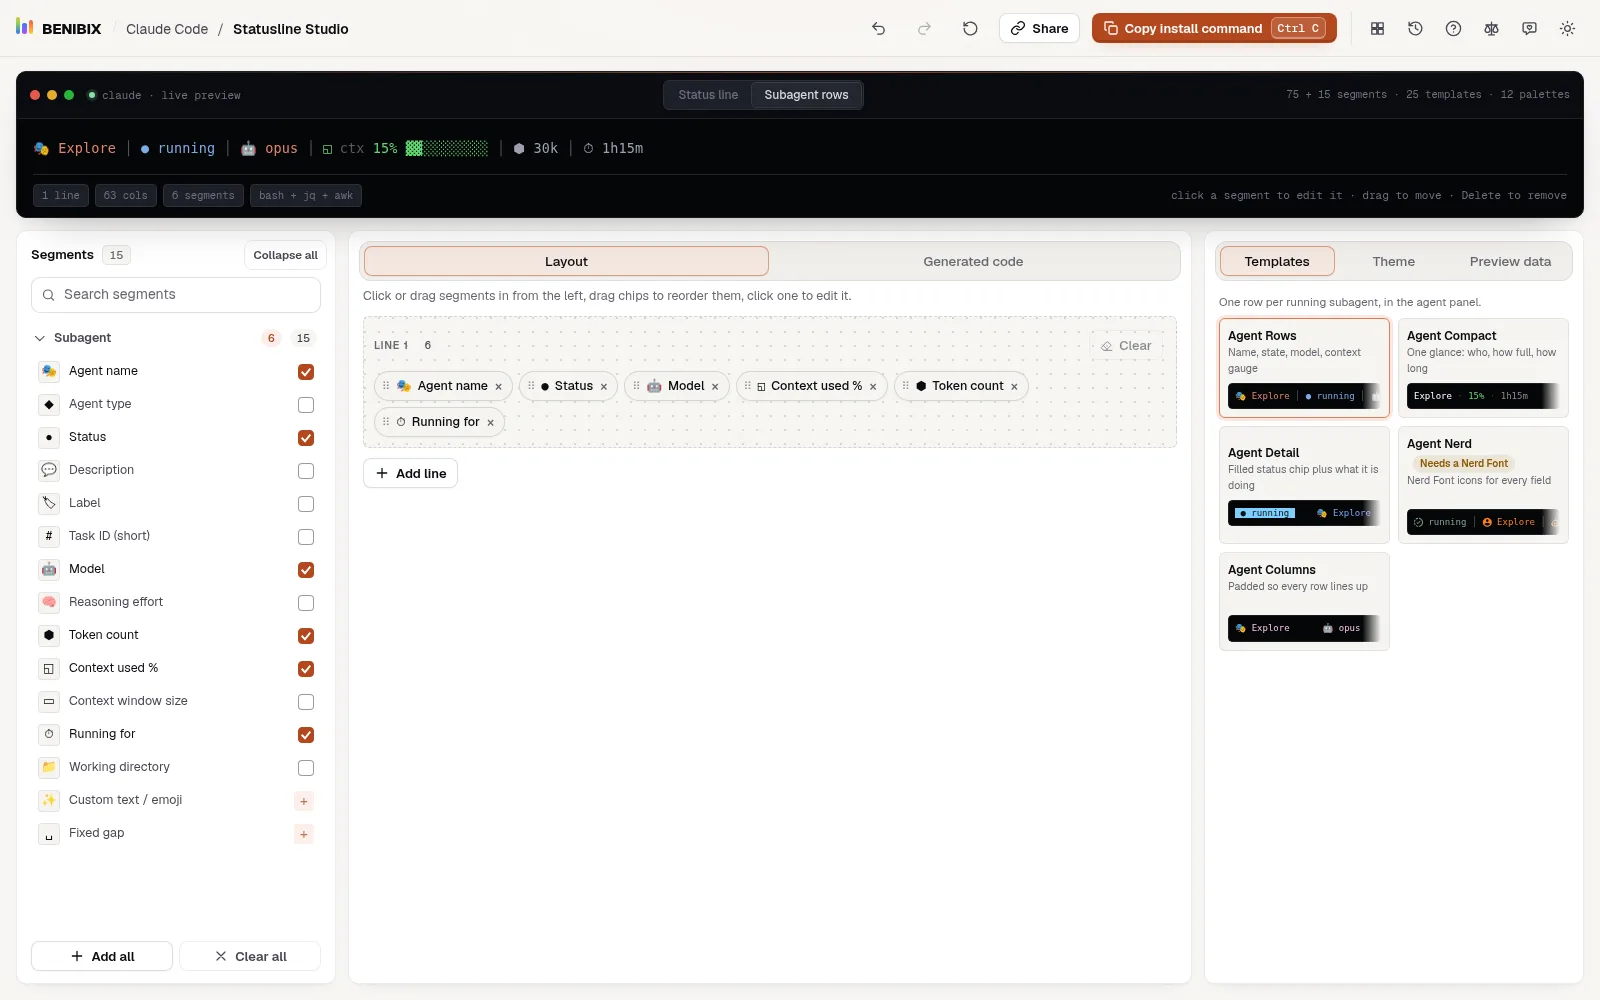Switch preview to Status line

tap(708, 95)
